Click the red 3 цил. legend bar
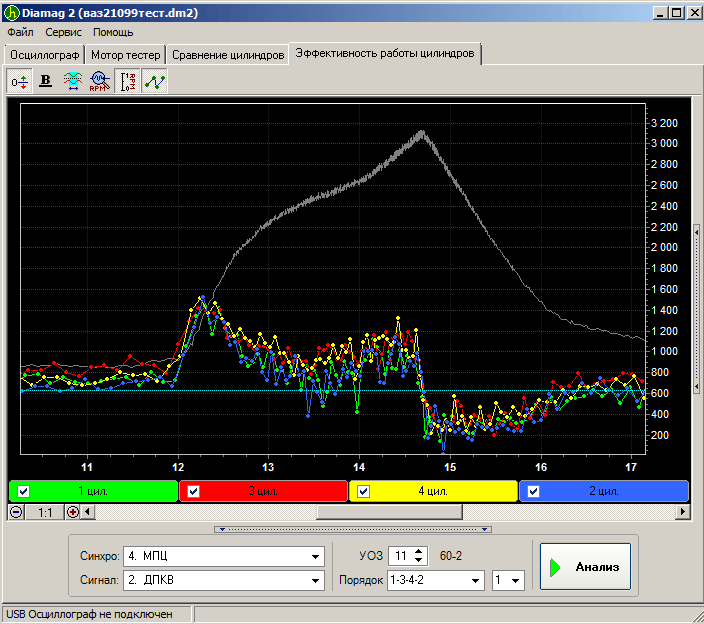The image size is (704, 624). click(264, 491)
